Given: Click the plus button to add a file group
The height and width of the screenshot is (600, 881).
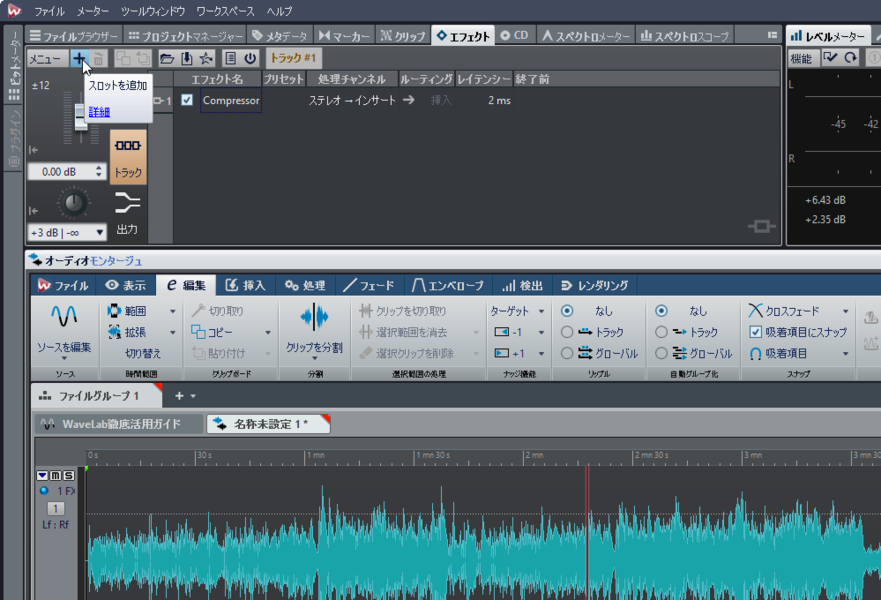Looking at the screenshot, I should (x=179, y=396).
